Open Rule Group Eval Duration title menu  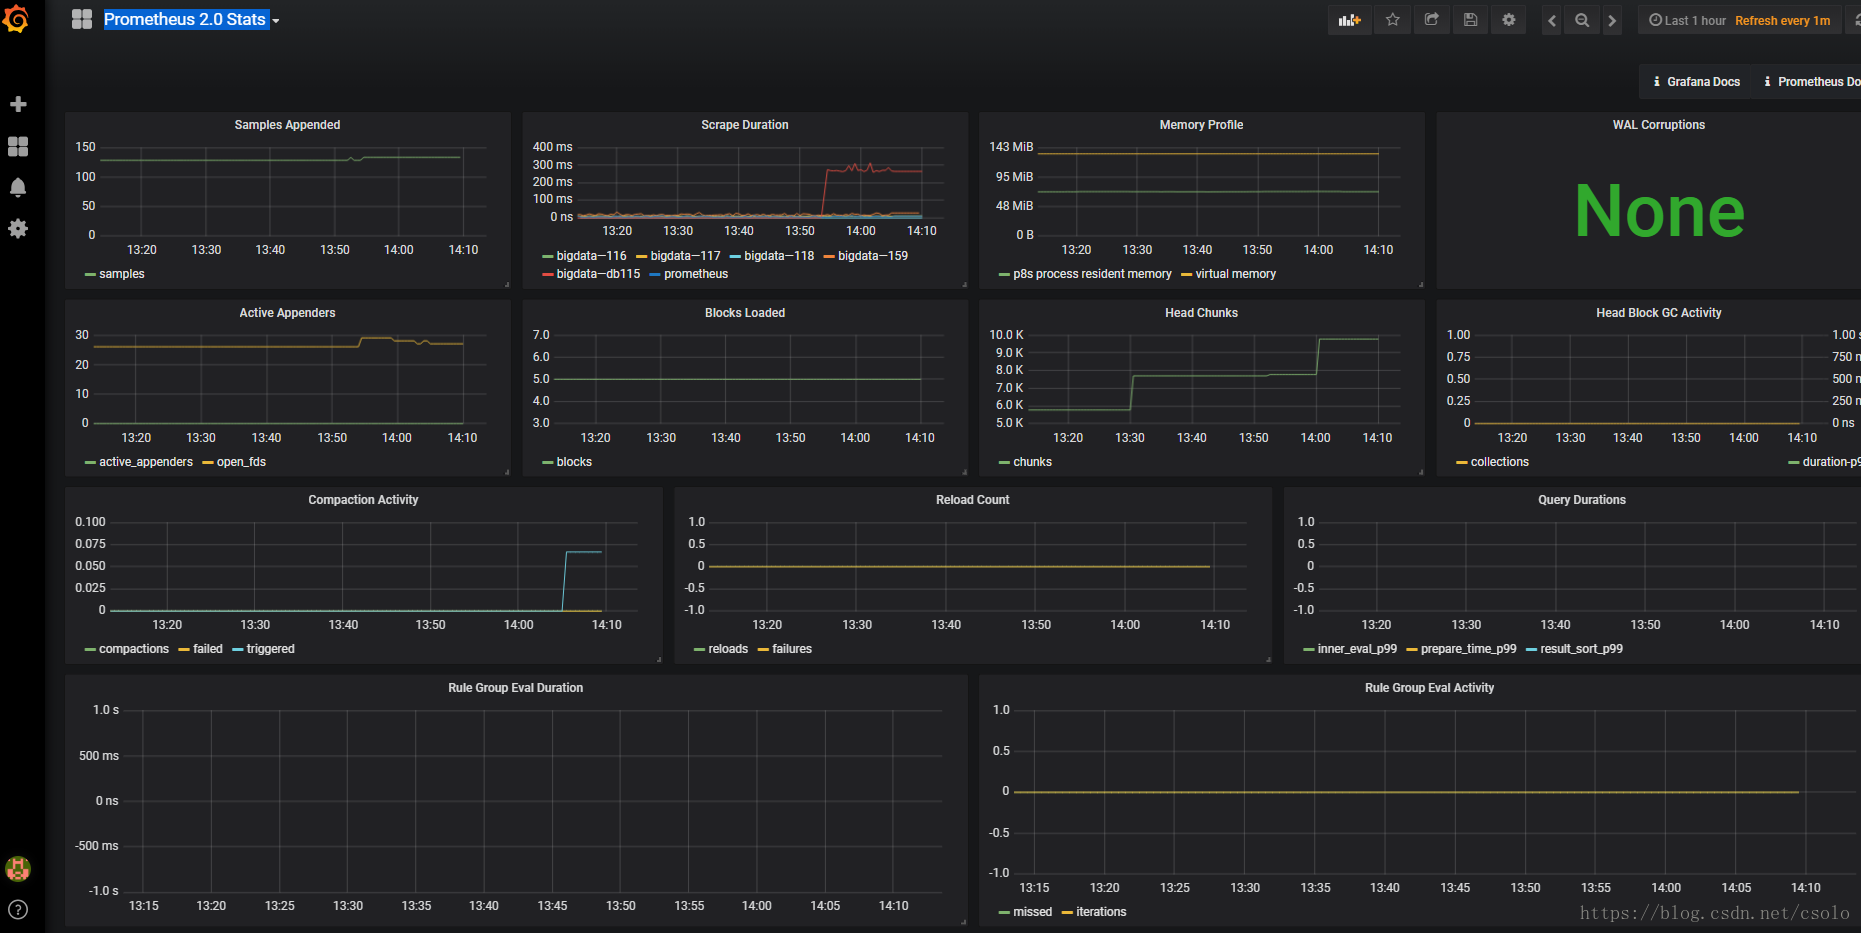[515, 688]
